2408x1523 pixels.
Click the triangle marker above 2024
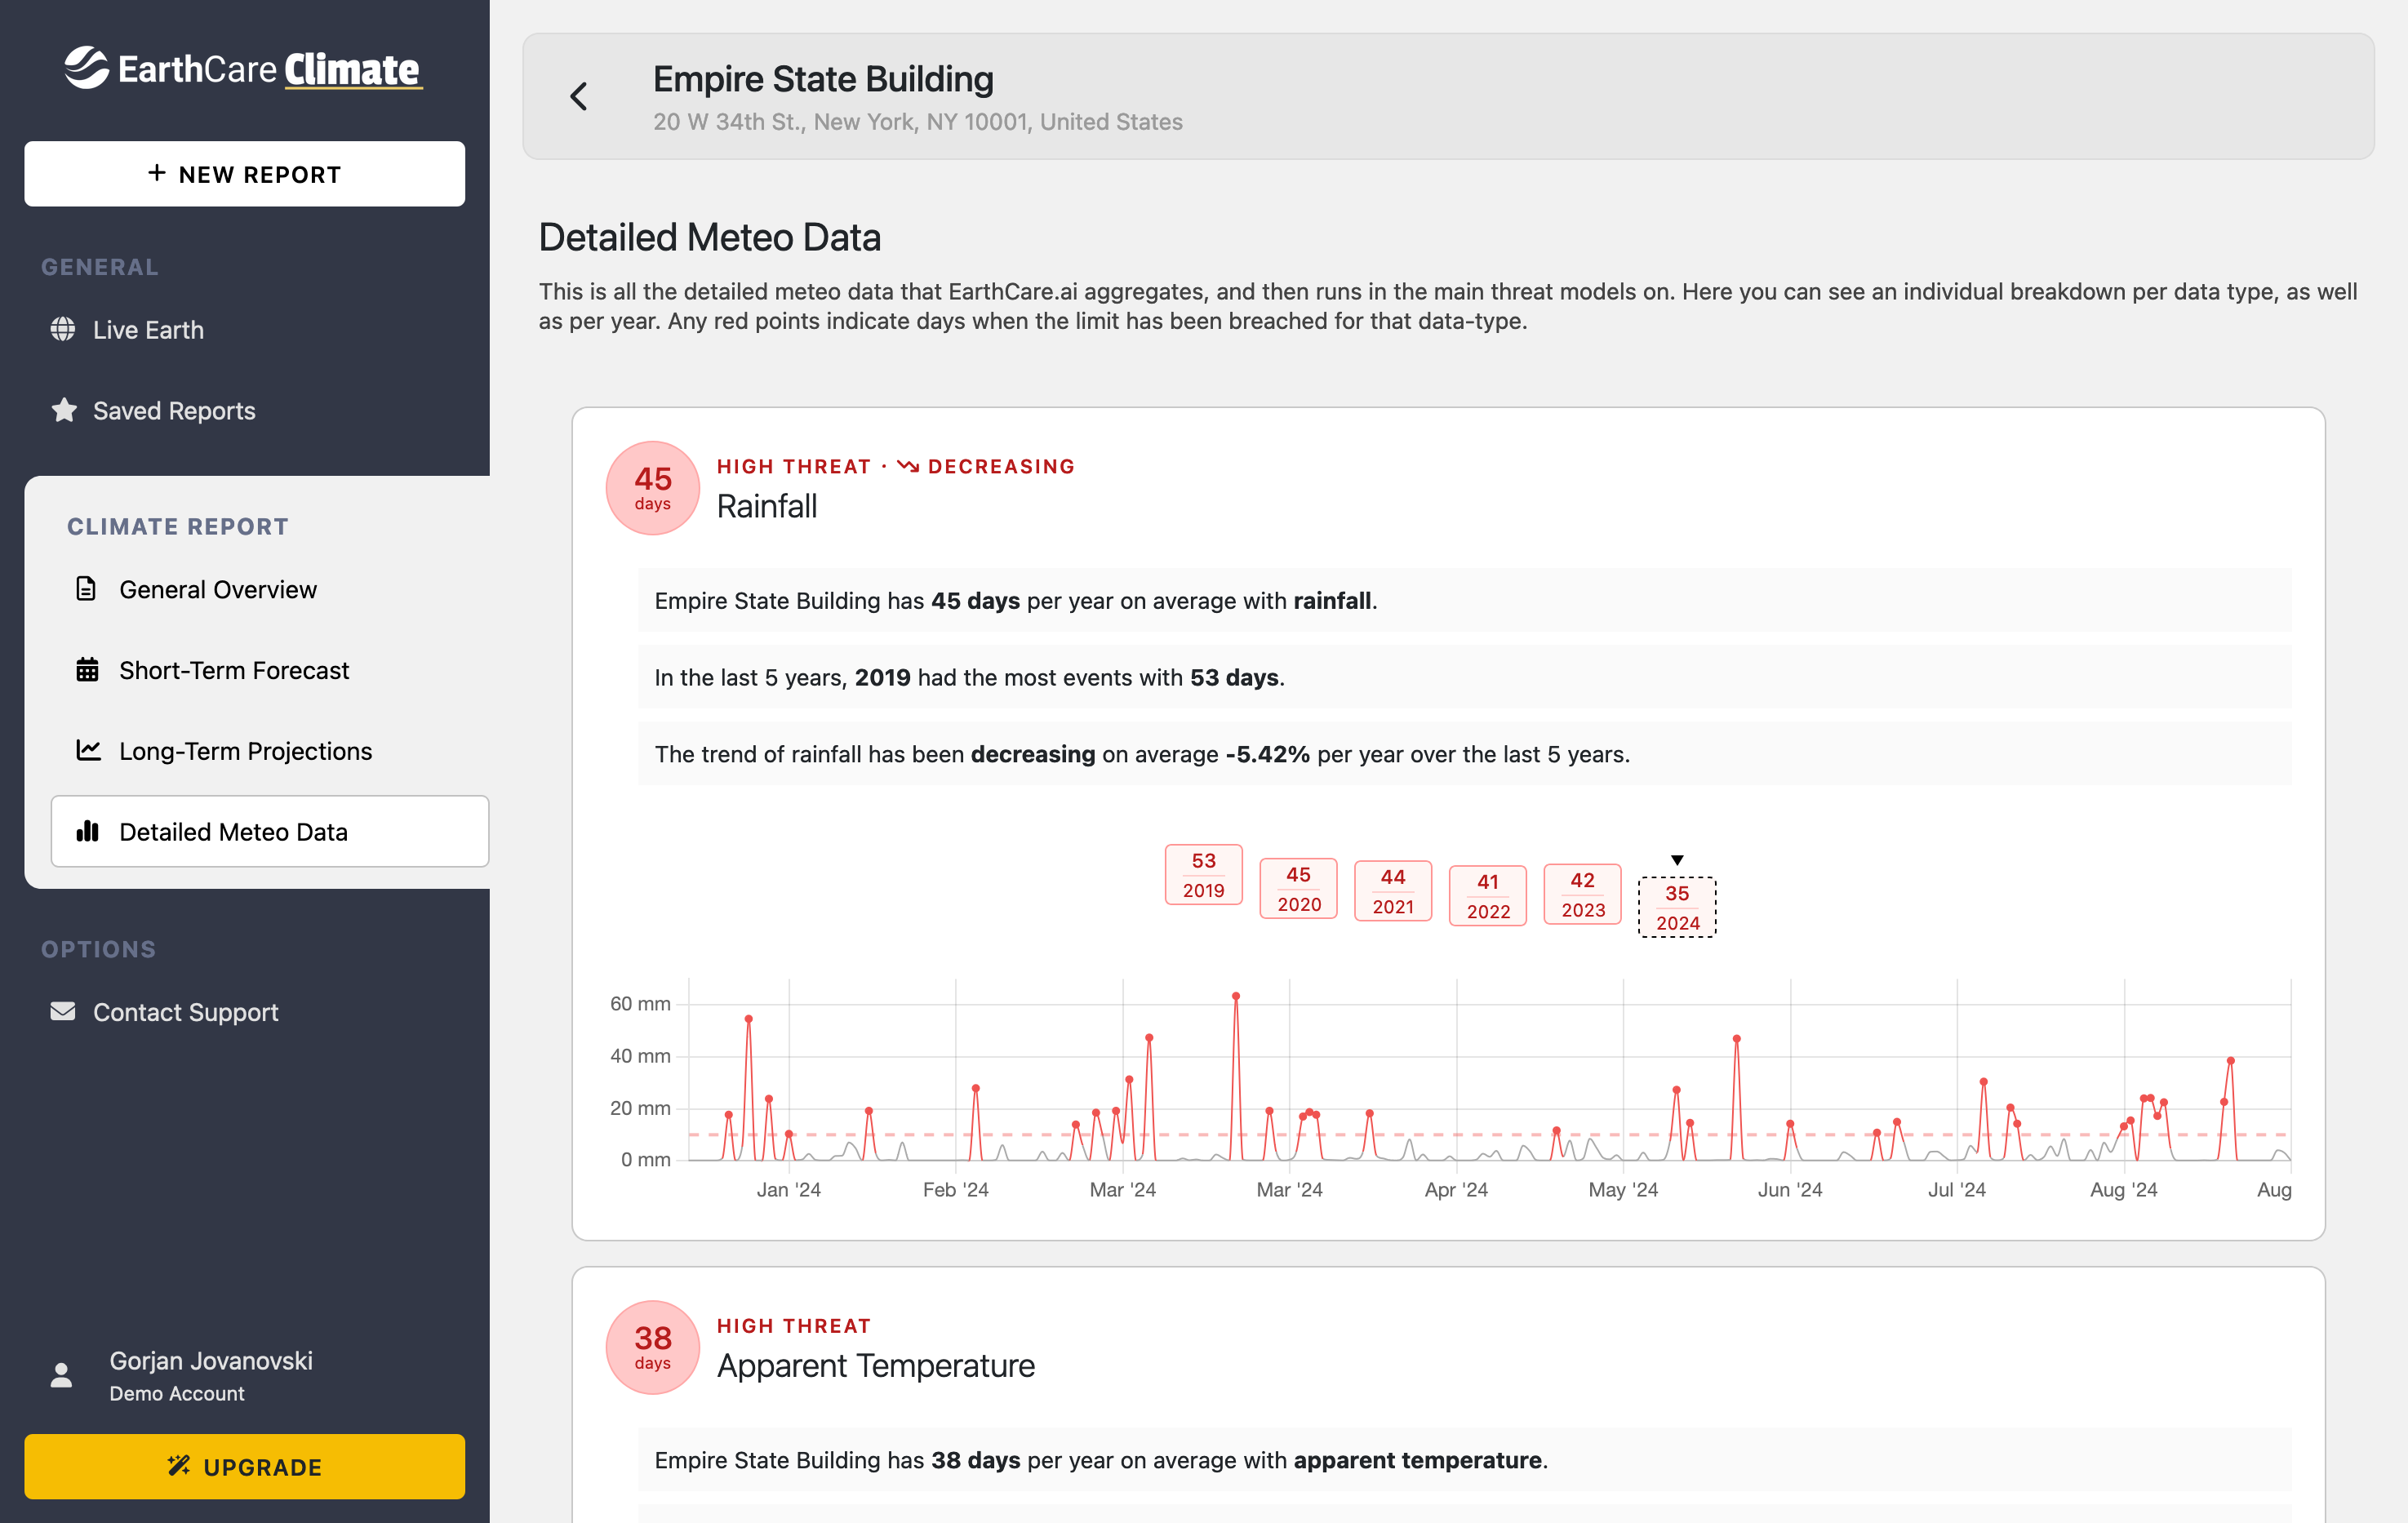(1677, 860)
